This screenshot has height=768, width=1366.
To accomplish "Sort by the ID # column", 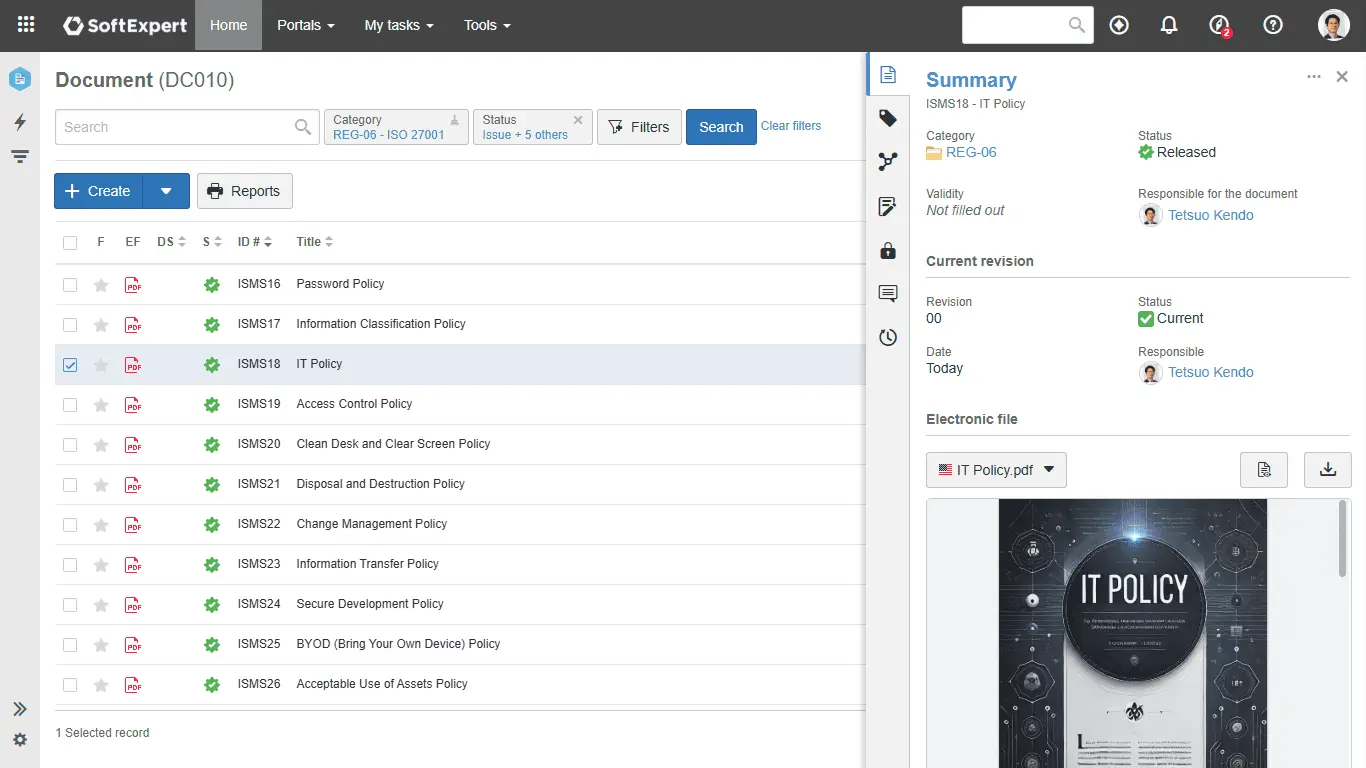I will pyautogui.click(x=255, y=242).
